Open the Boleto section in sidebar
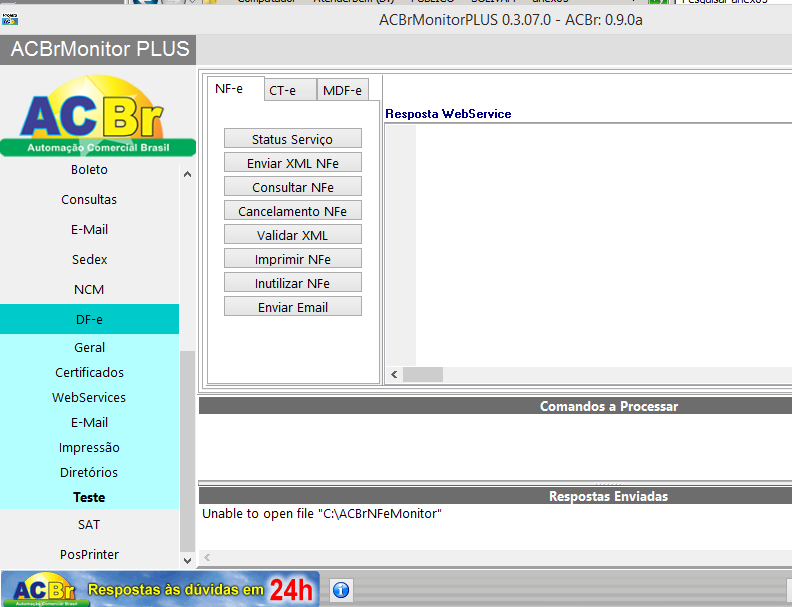The width and height of the screenshot is (792, 607). pos(89,170)
